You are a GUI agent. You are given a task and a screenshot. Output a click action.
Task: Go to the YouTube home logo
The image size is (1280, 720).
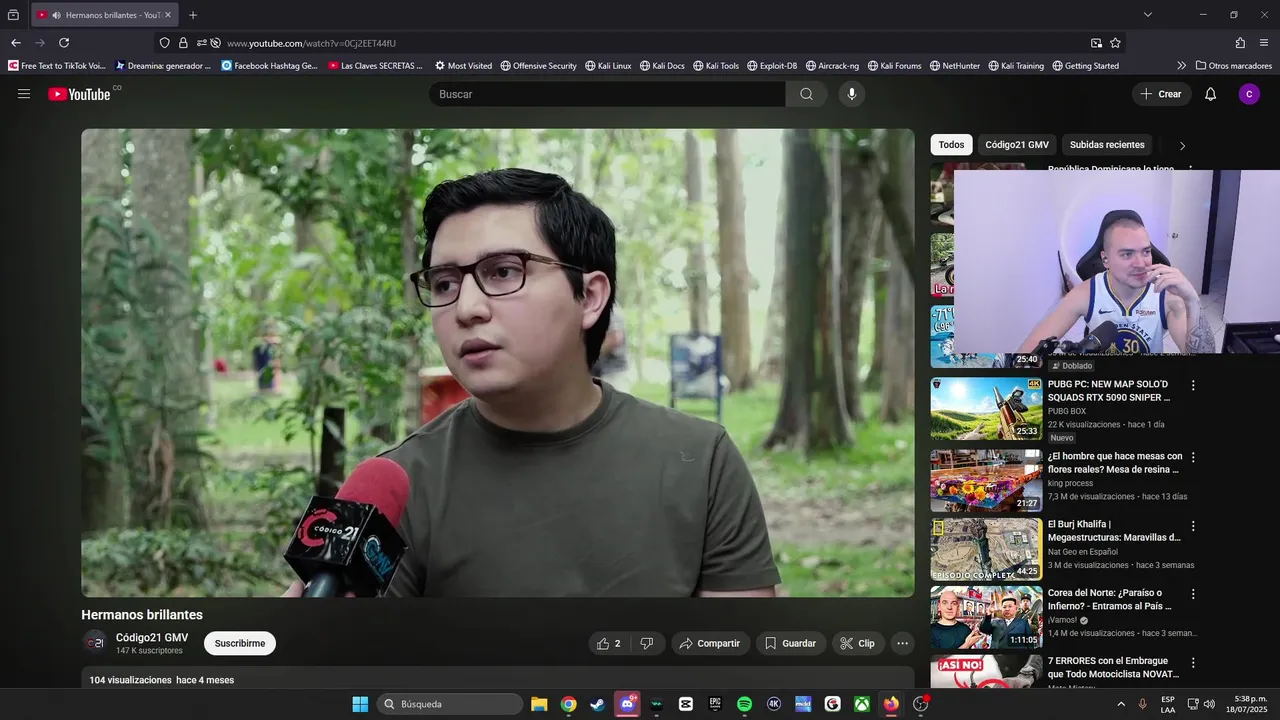[79, 94]
